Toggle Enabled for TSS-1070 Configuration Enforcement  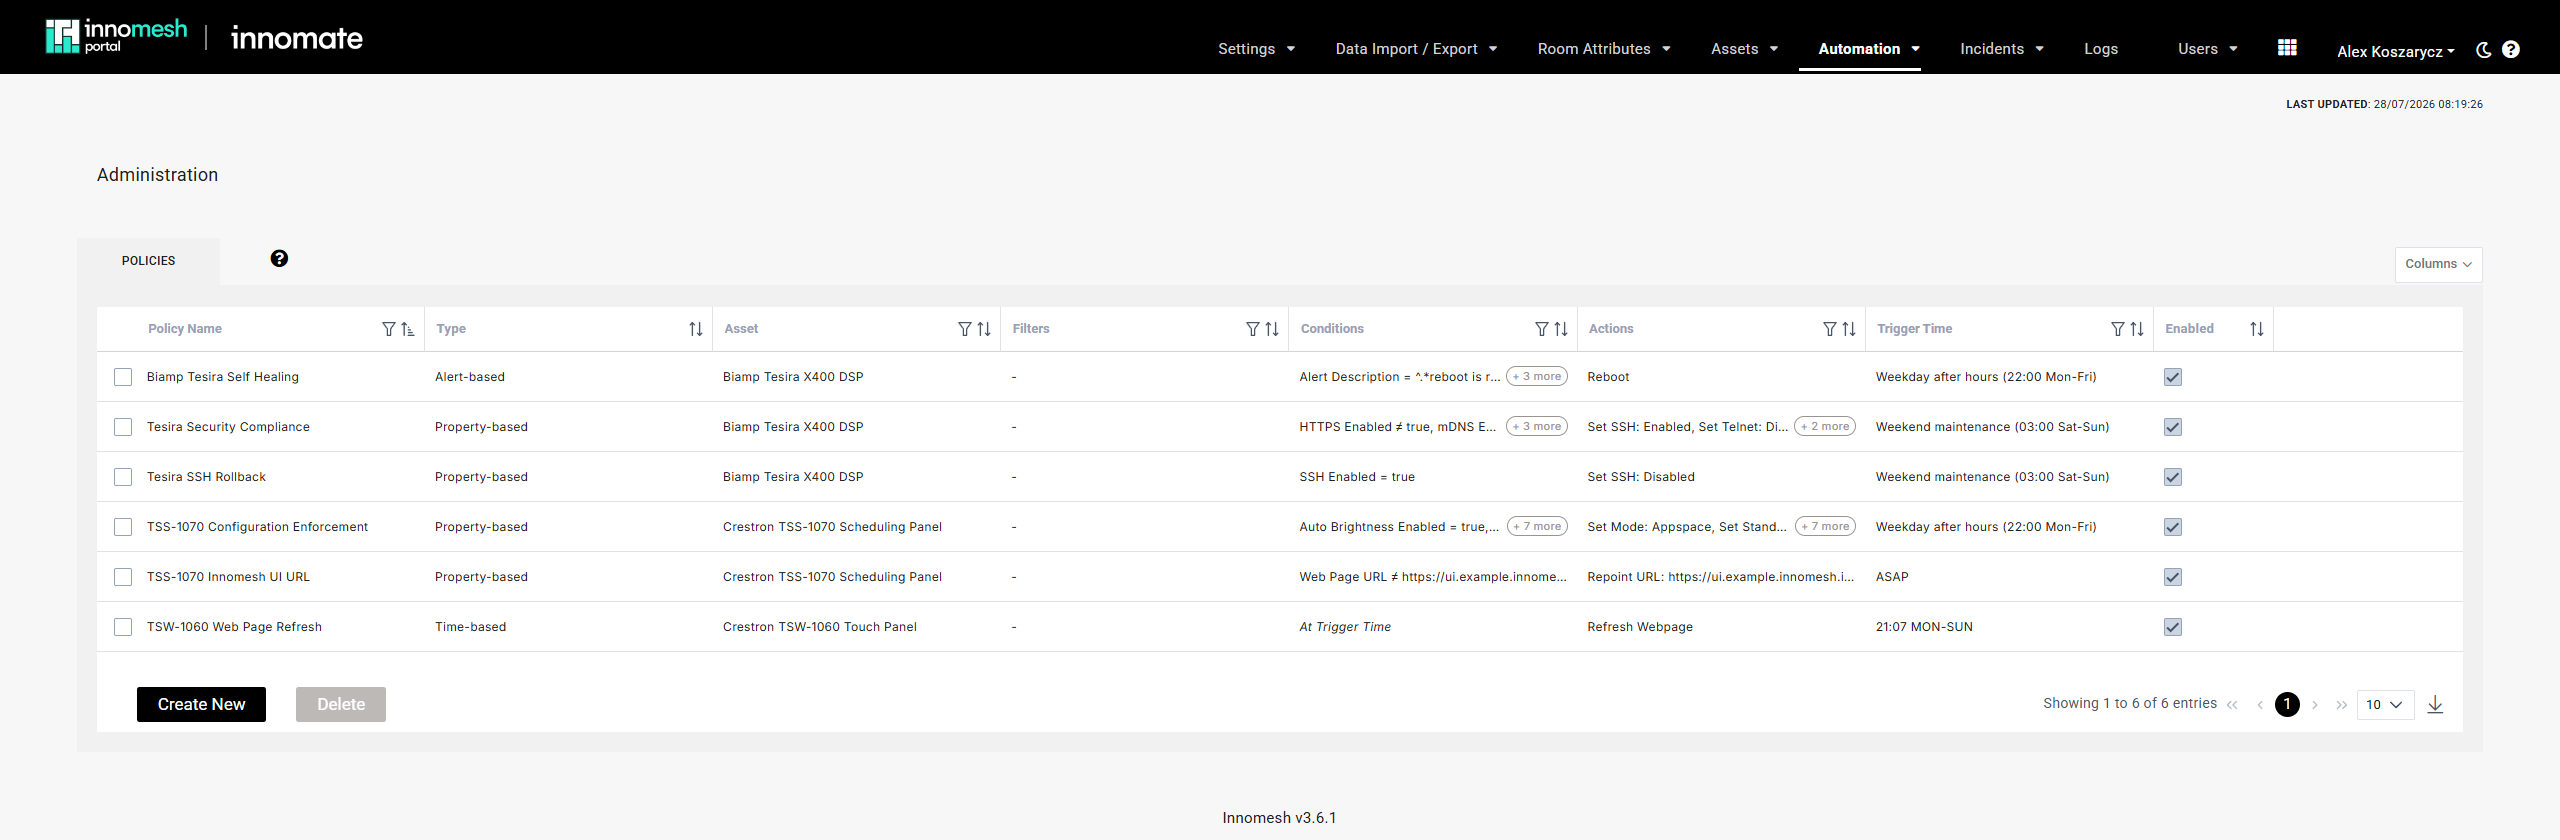click(2173, 527)
